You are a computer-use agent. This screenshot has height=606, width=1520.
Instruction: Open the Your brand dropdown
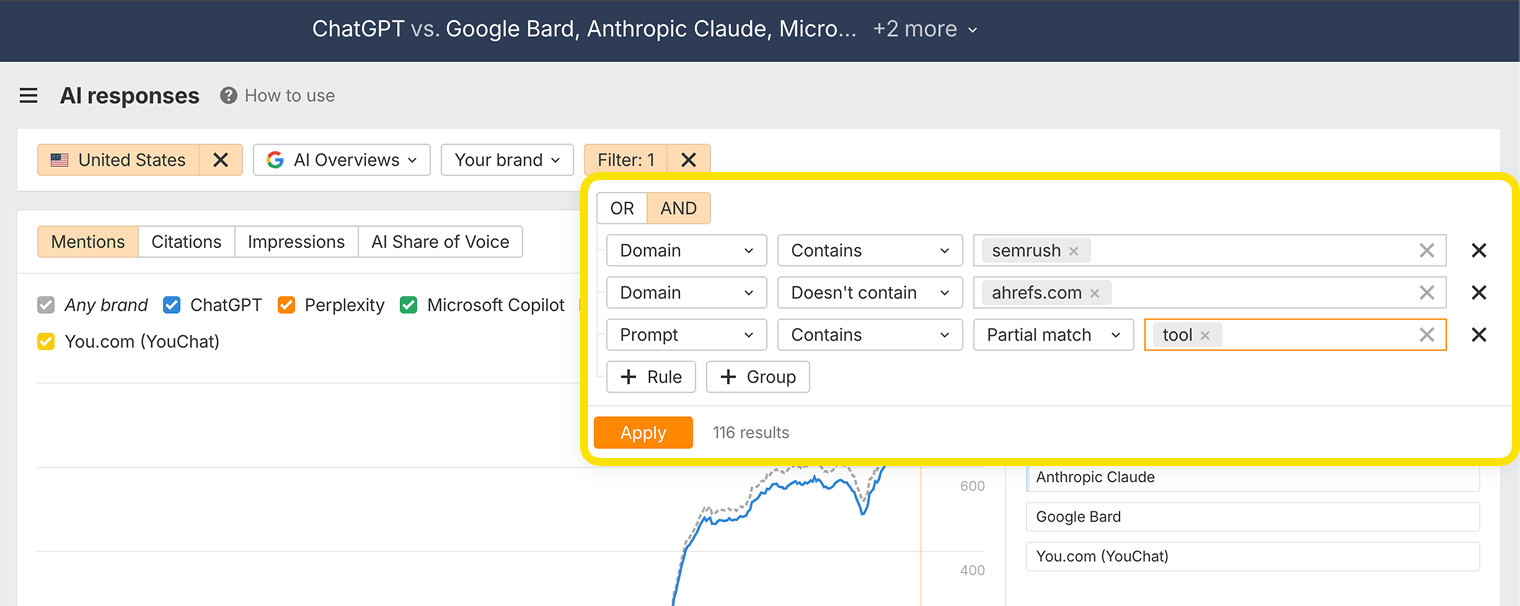[x=507, y=159]
